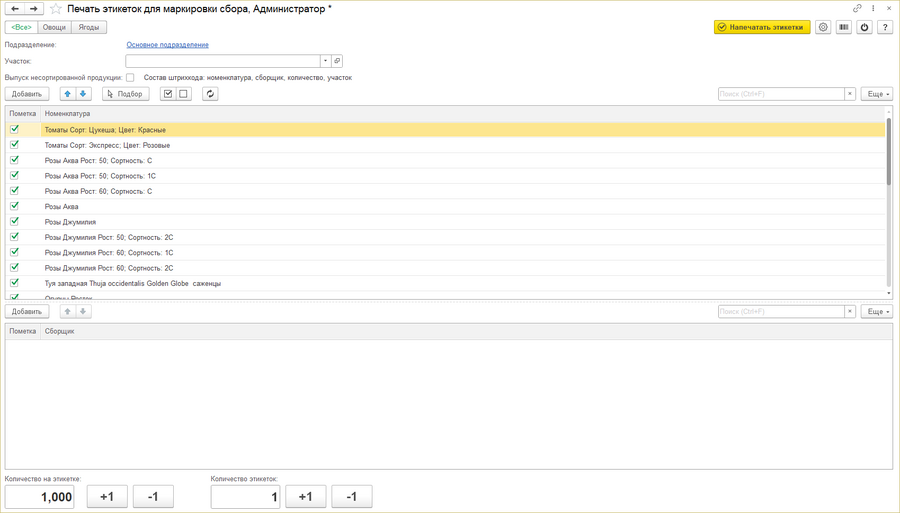
Task: Open the three-dot form menu
Action: [x=874, y=9]
